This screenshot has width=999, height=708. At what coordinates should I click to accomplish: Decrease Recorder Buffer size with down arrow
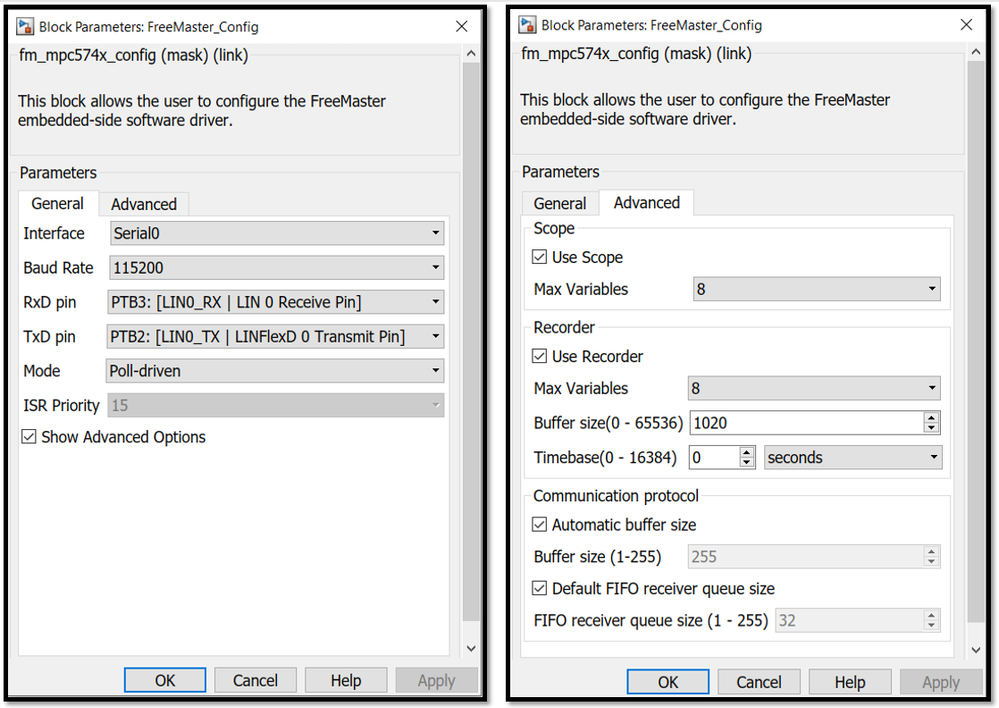pyautogui.click(x=931, y=428)
